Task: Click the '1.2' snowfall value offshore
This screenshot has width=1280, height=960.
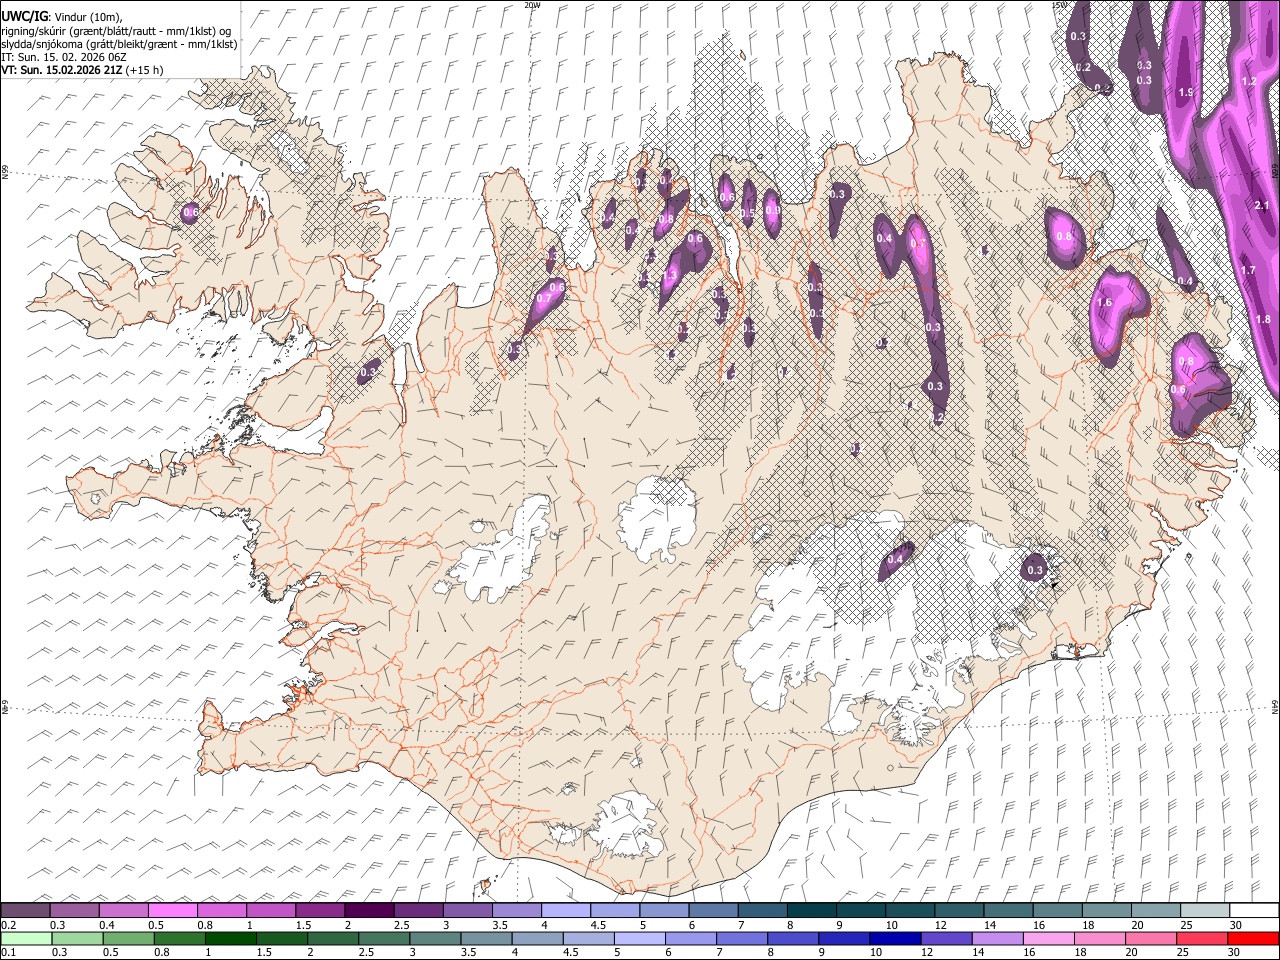Action: click(x=1249, y=81)
